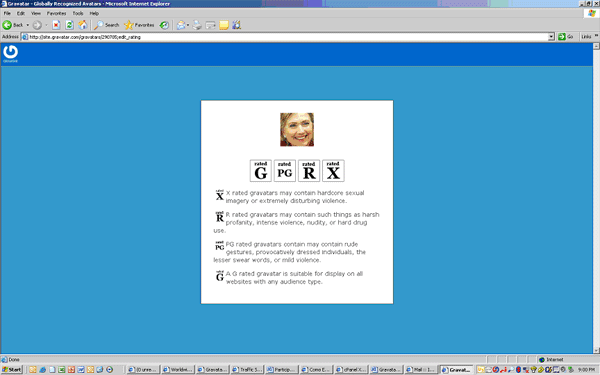This screenshot has height=375, width=600.
Task: Open the address bar dropdown list
Action: point(551,37)
